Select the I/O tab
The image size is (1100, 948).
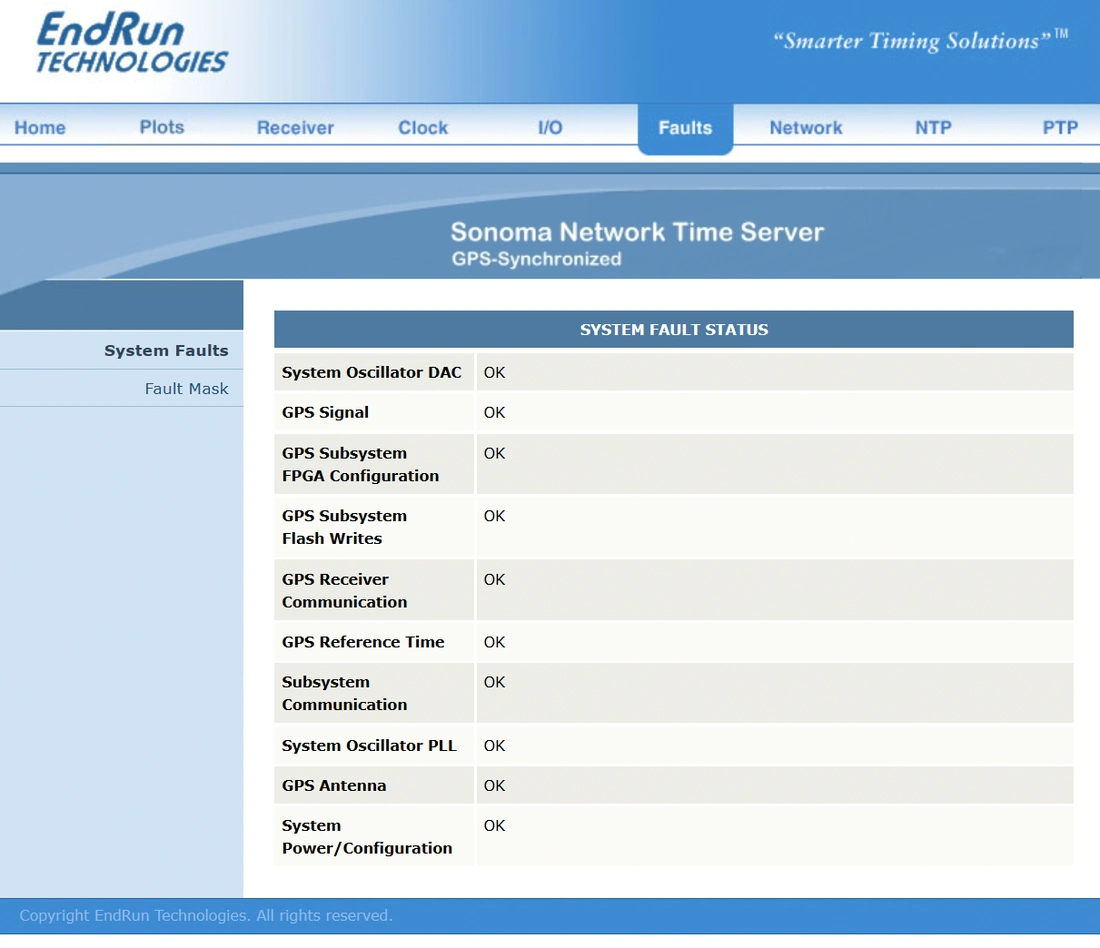(x=550, y=128)
